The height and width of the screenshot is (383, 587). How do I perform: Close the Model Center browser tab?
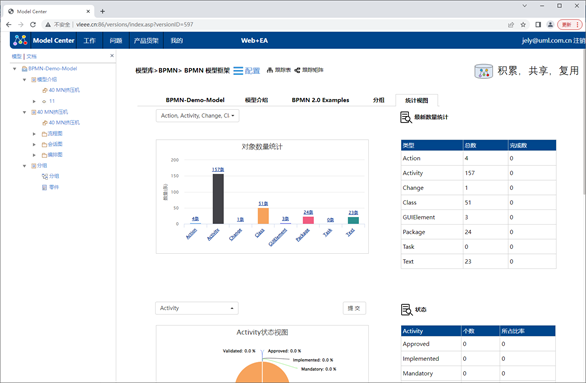point(88,11)
